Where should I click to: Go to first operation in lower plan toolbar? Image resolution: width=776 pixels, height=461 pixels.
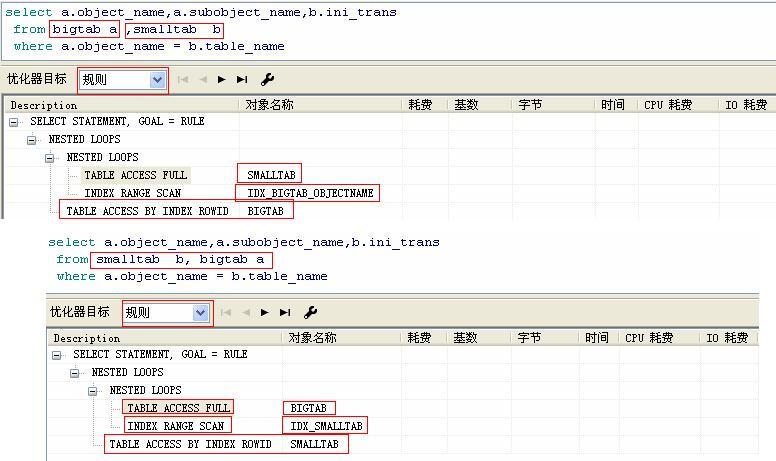226,313
